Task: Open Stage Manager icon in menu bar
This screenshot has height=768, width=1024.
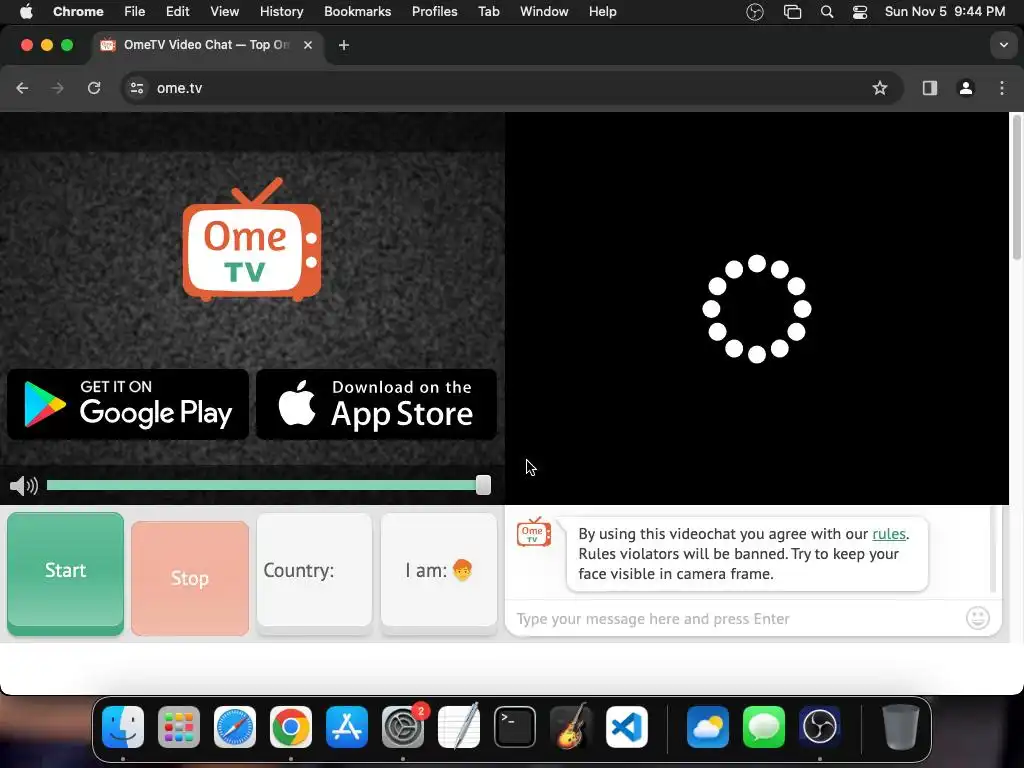Action: click(x=792, y=12)
